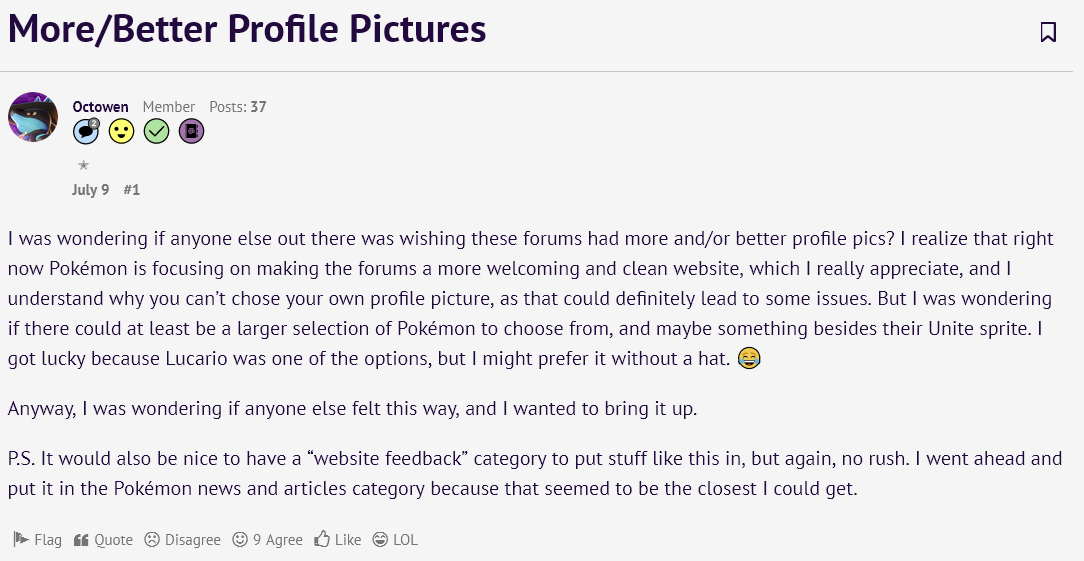
Task: Flag this post
Action: click(38, 540)
